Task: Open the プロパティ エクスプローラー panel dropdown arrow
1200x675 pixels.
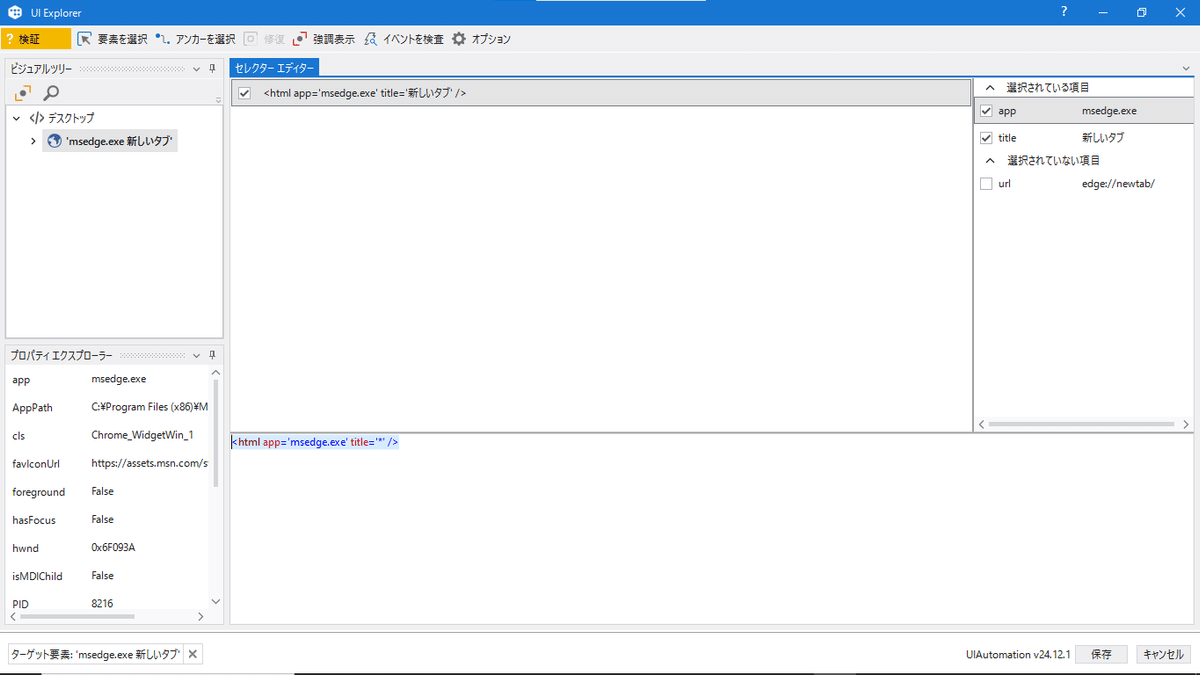Action: point(196,355)
